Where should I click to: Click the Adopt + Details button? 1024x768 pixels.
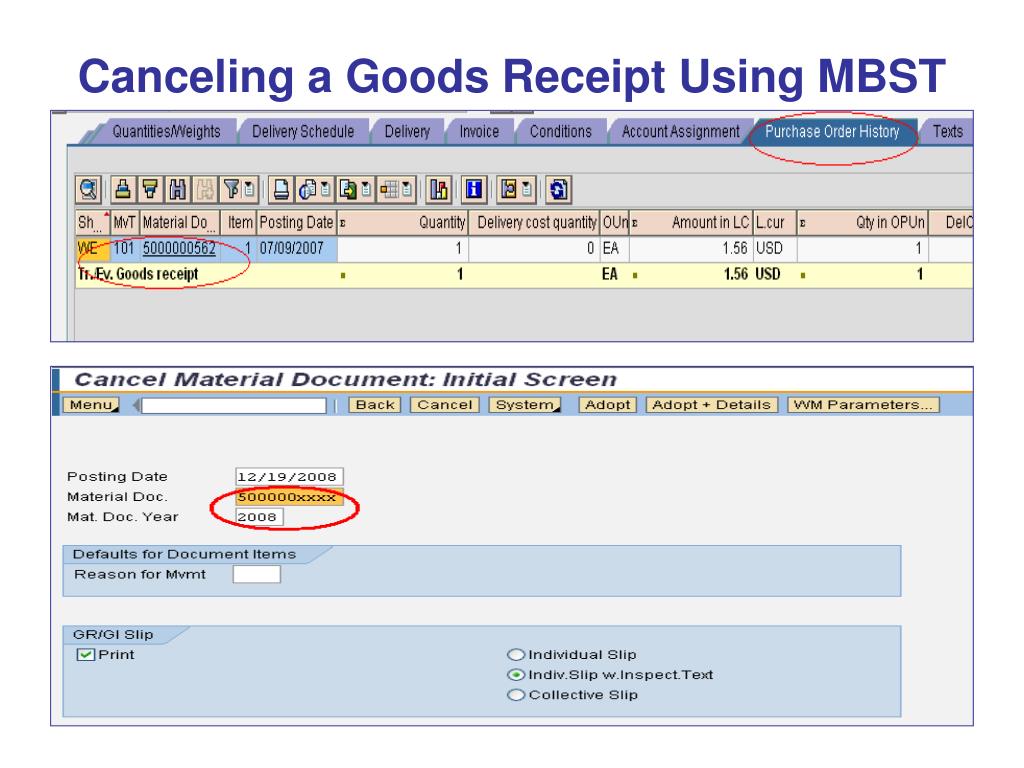712,405
